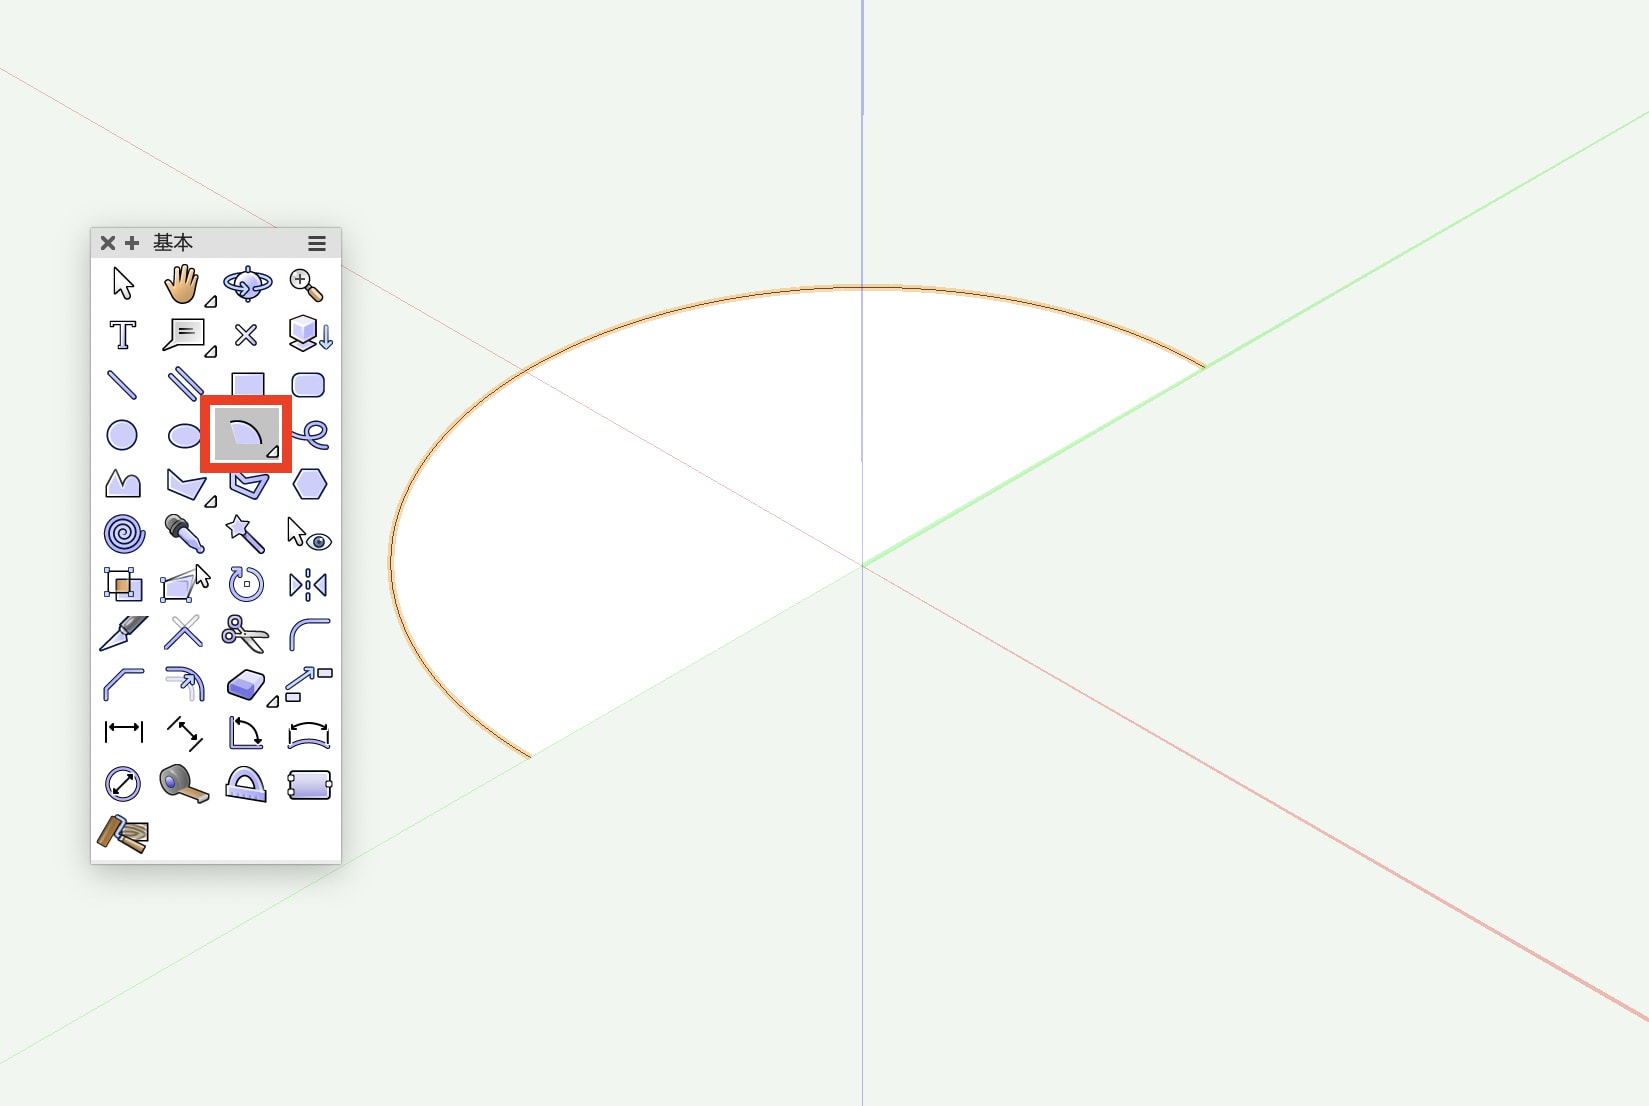Choose the Locus X-mark tool
The width and height of the screenshot is (1649, 1106).
[246, 335]
